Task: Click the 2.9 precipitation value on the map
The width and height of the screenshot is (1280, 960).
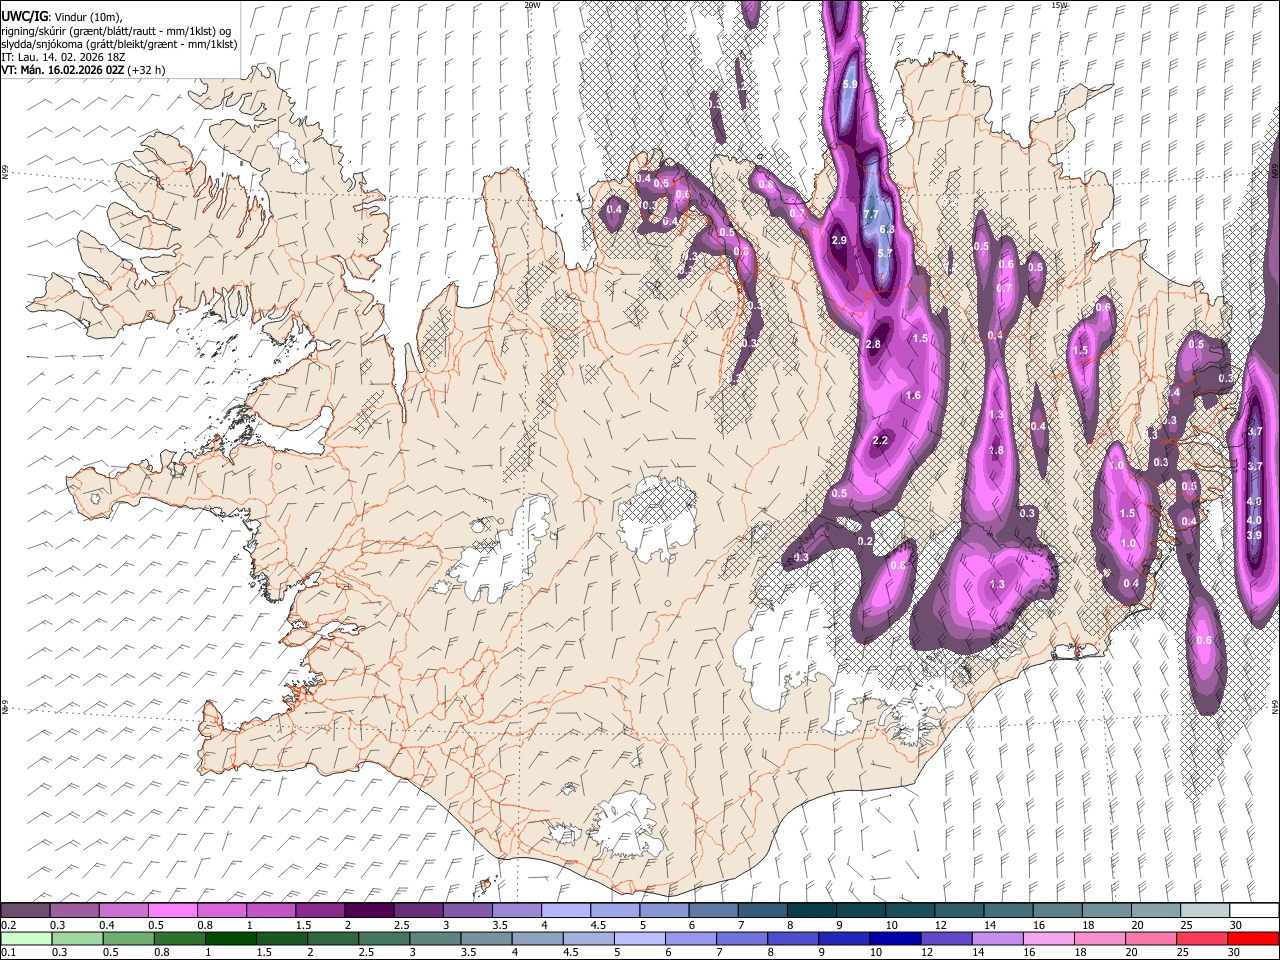Action: [x=839, y=241]
